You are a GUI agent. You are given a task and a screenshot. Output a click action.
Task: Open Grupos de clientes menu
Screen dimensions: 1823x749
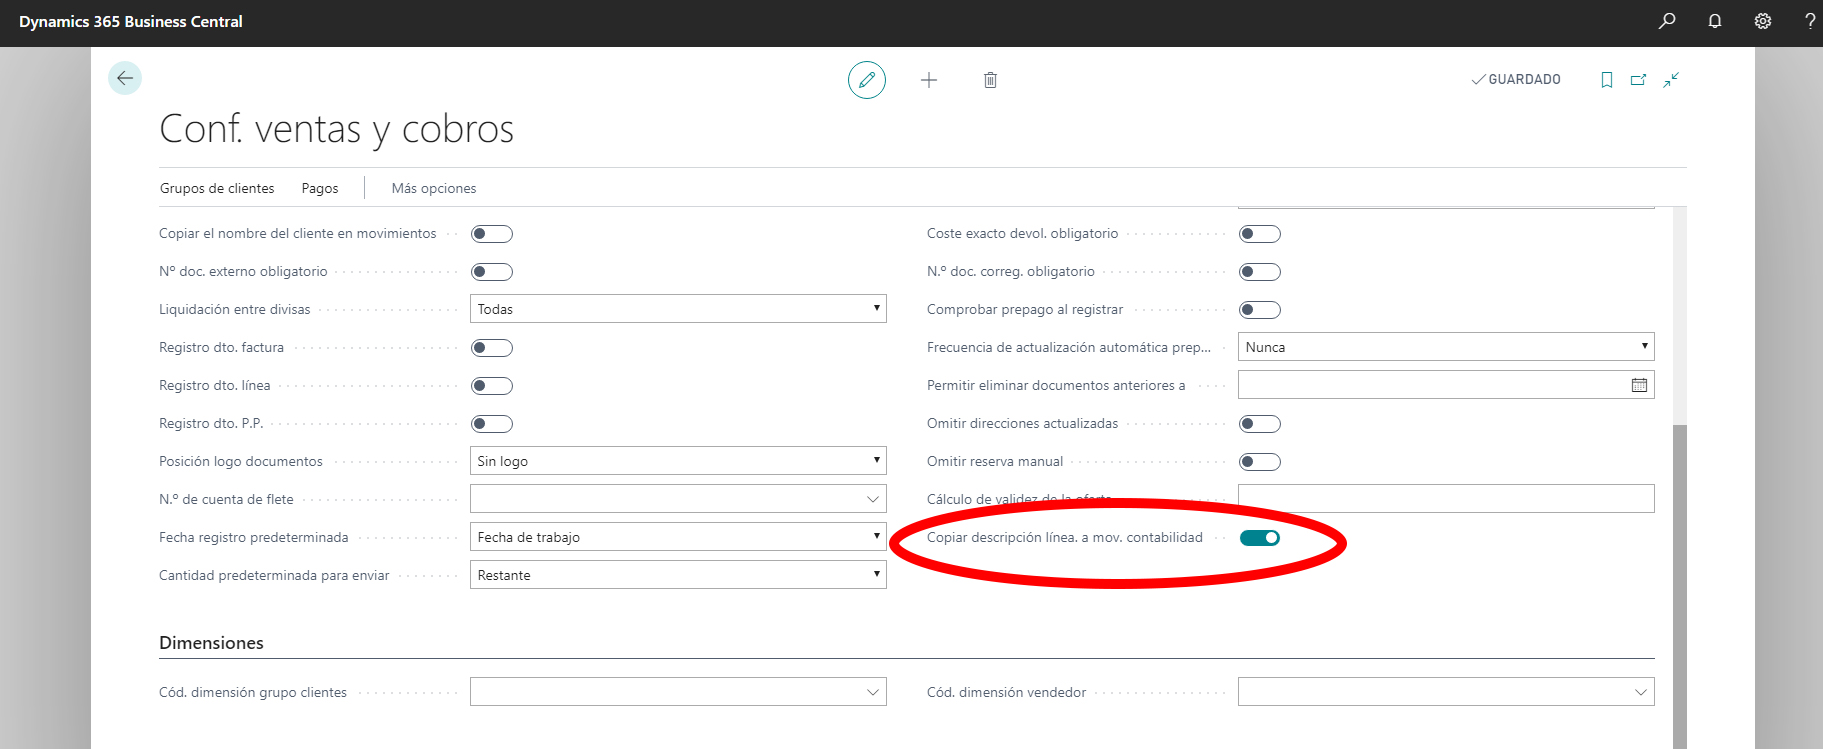pos(217,188)
